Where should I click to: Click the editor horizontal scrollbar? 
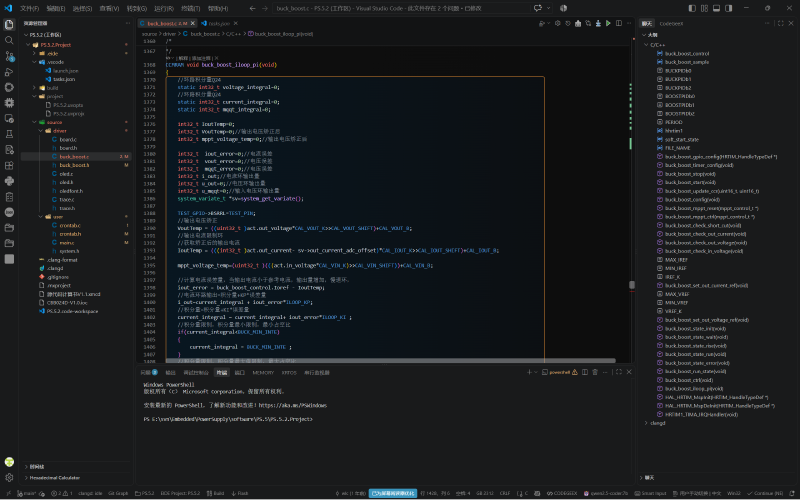coord(390,361)
